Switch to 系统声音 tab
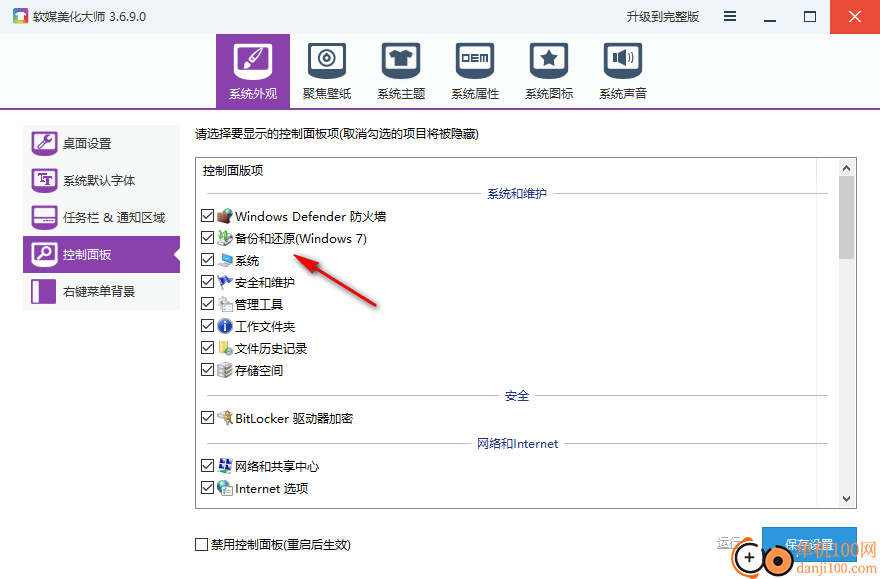 click(x=623, y=71)
